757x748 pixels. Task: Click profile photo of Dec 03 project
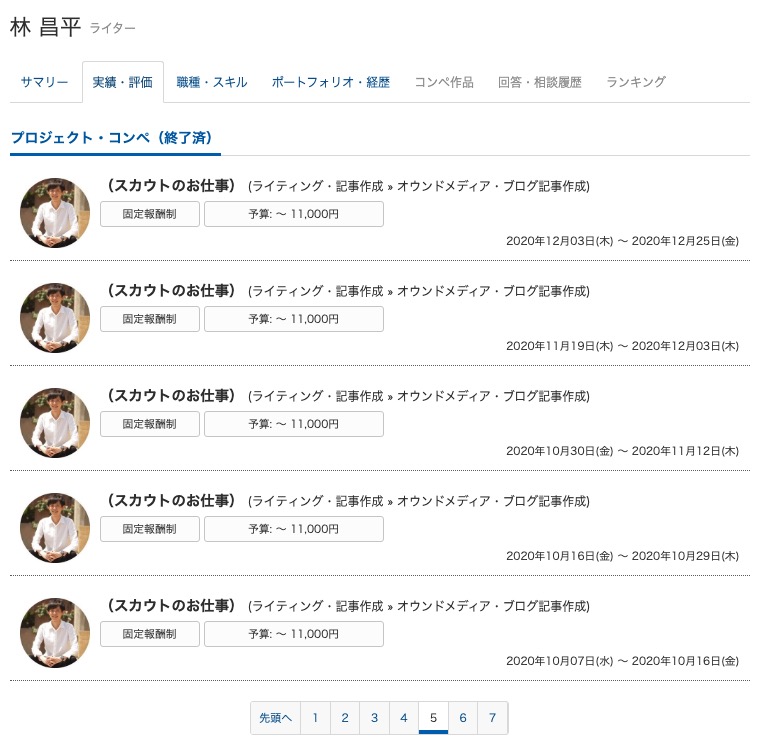point(55,213)
